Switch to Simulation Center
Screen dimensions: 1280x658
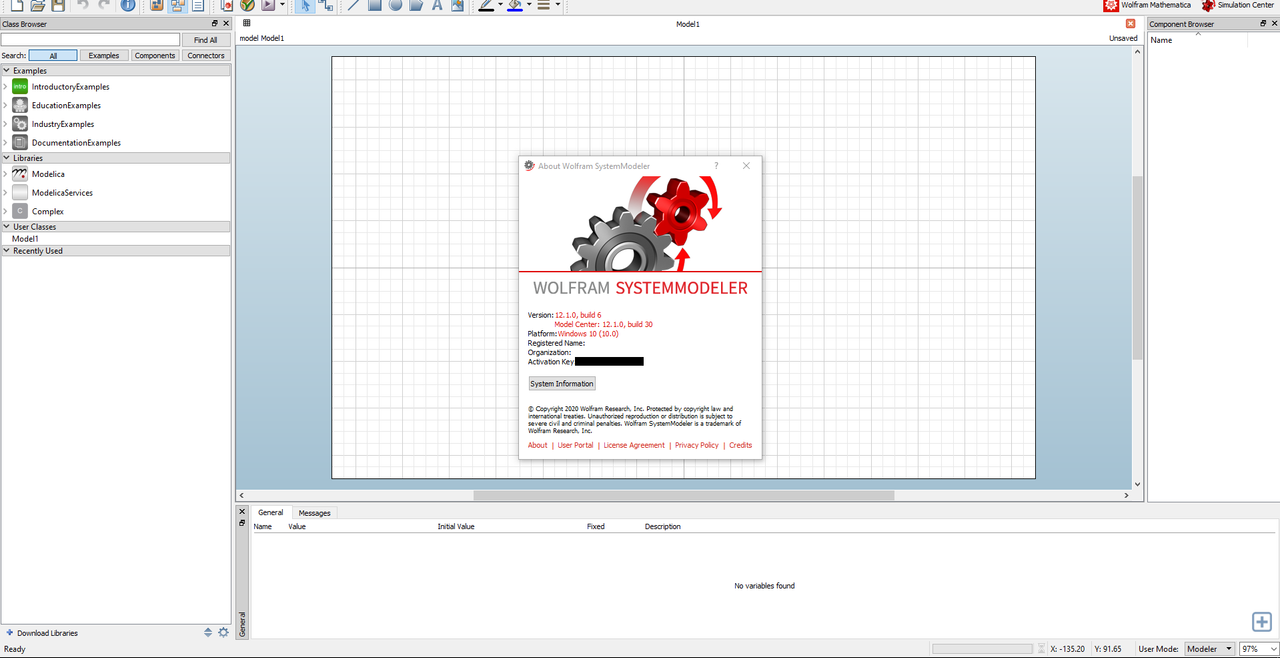click(1238, 5)
